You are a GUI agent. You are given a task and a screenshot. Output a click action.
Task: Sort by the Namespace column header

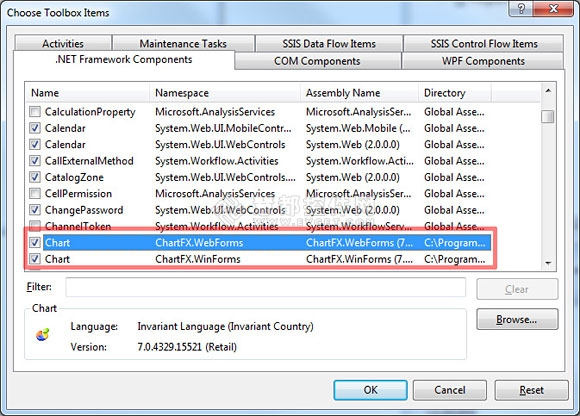pyautogui.click(x=226, y=93)
